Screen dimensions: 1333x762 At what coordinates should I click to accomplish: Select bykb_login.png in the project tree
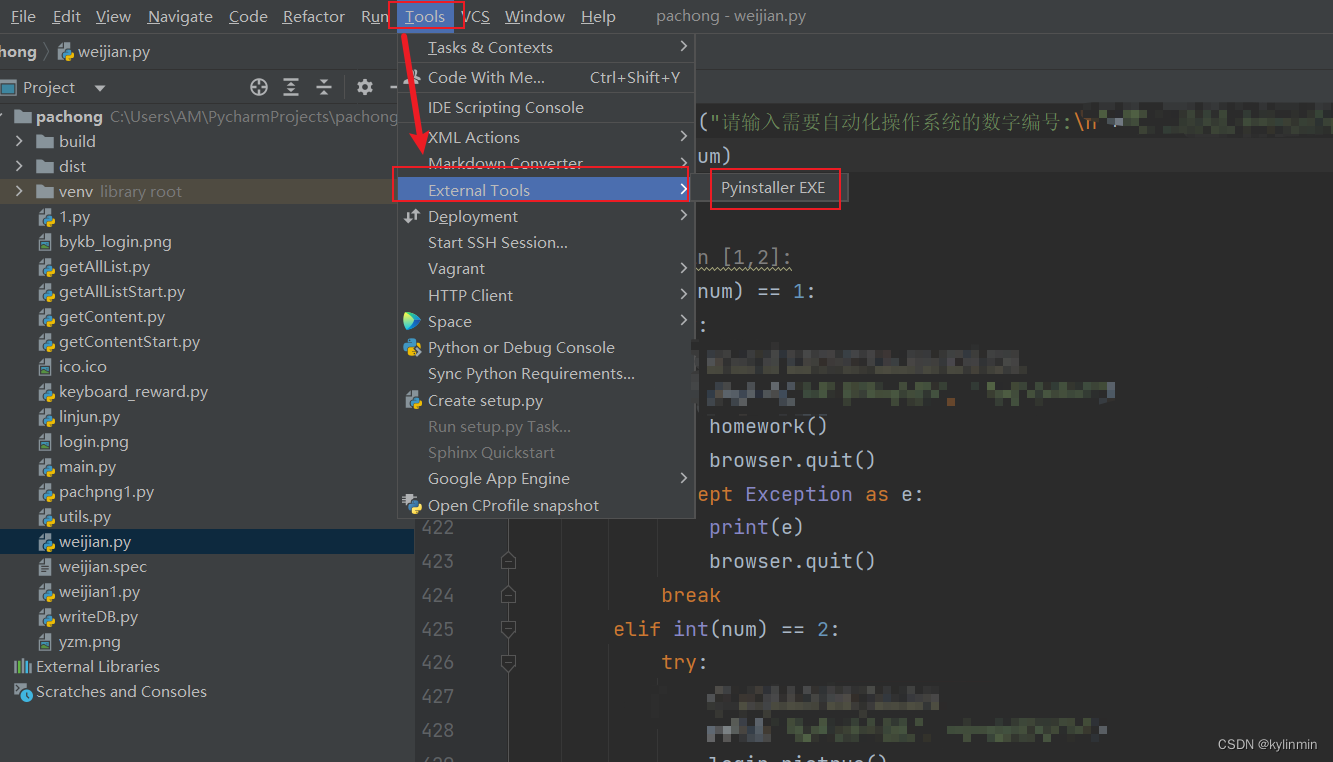coord(115,241)
